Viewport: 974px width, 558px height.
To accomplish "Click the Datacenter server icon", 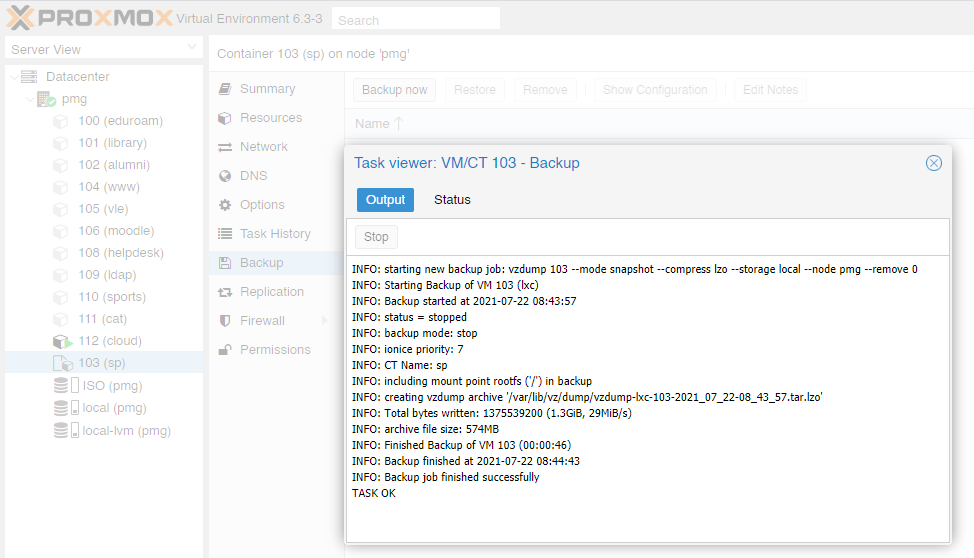I will 29,76.
